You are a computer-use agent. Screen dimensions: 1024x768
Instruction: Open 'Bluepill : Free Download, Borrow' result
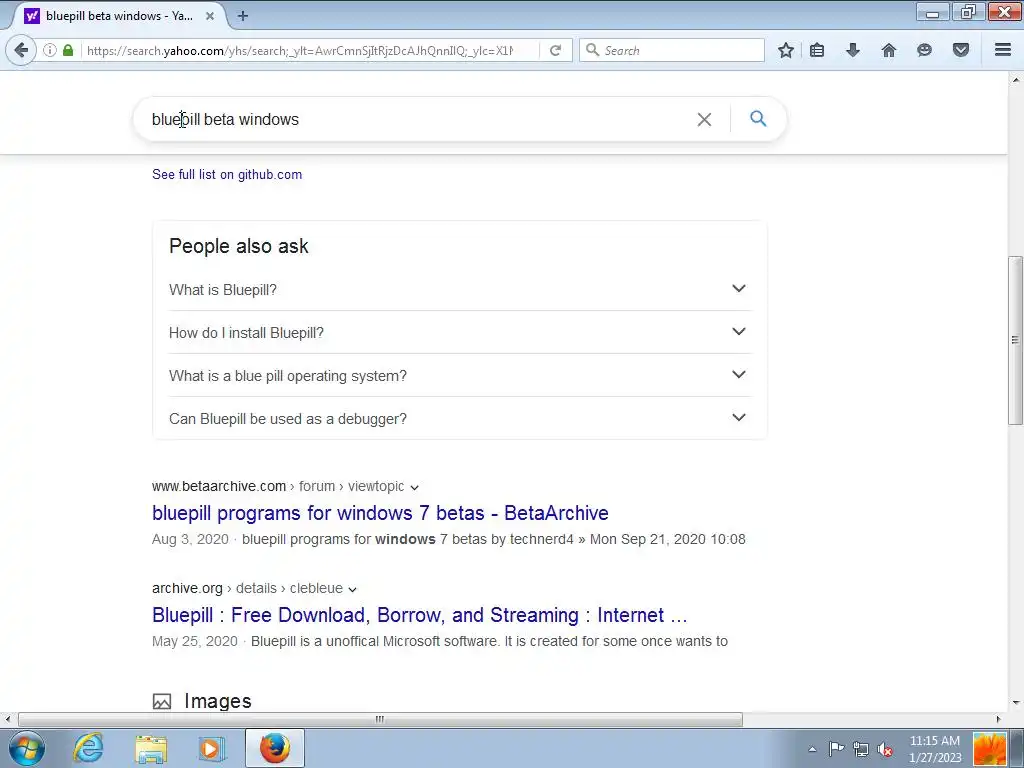(x=419, y=615)
